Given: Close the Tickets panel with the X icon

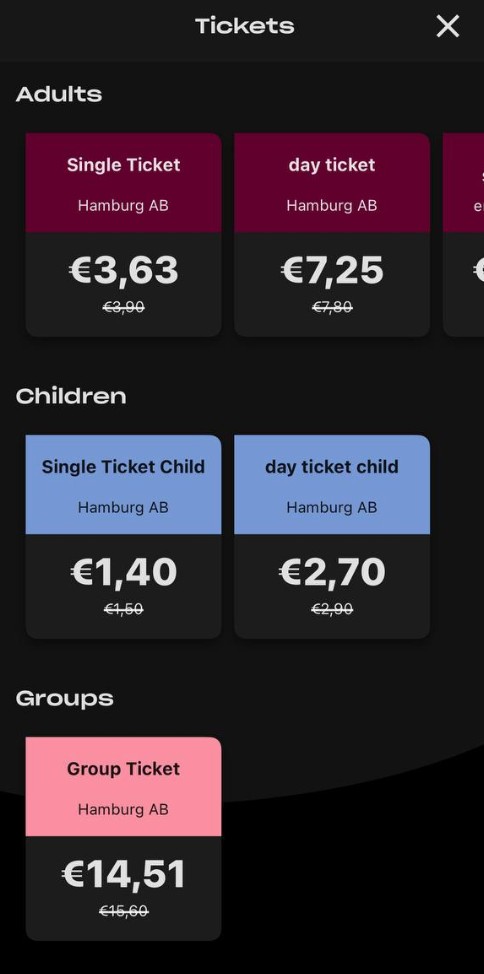Looking at the screenshot, I should 447,27.
